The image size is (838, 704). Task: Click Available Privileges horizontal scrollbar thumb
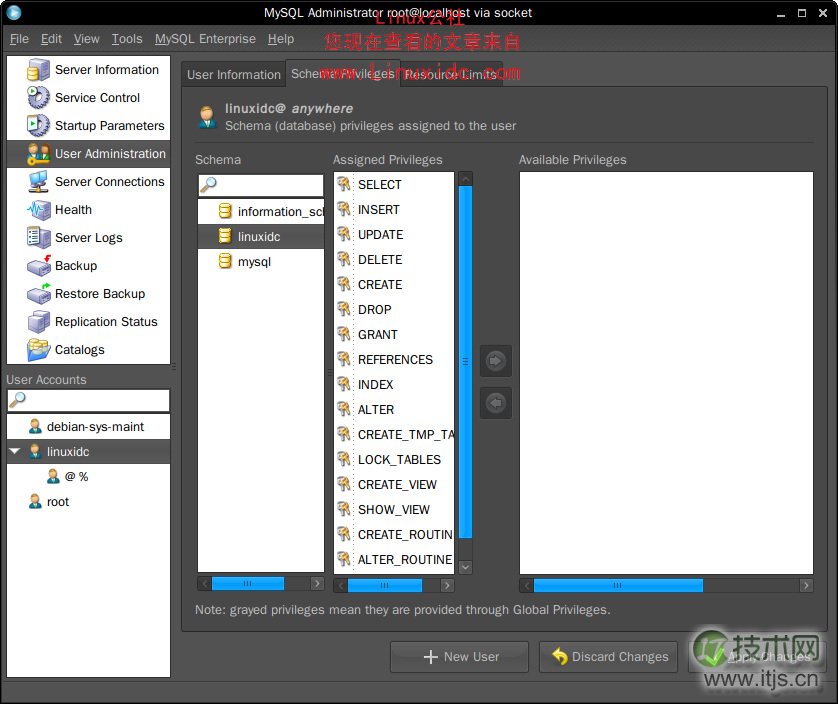coord(618,585)
